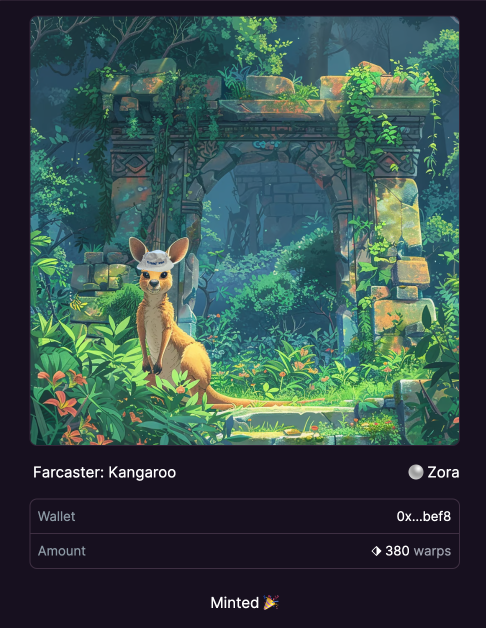This screenshot has height=628, width=486.
Task: Select the wallet address 0x...bef8
Action: pyautogui.click(x=423, y=516)
